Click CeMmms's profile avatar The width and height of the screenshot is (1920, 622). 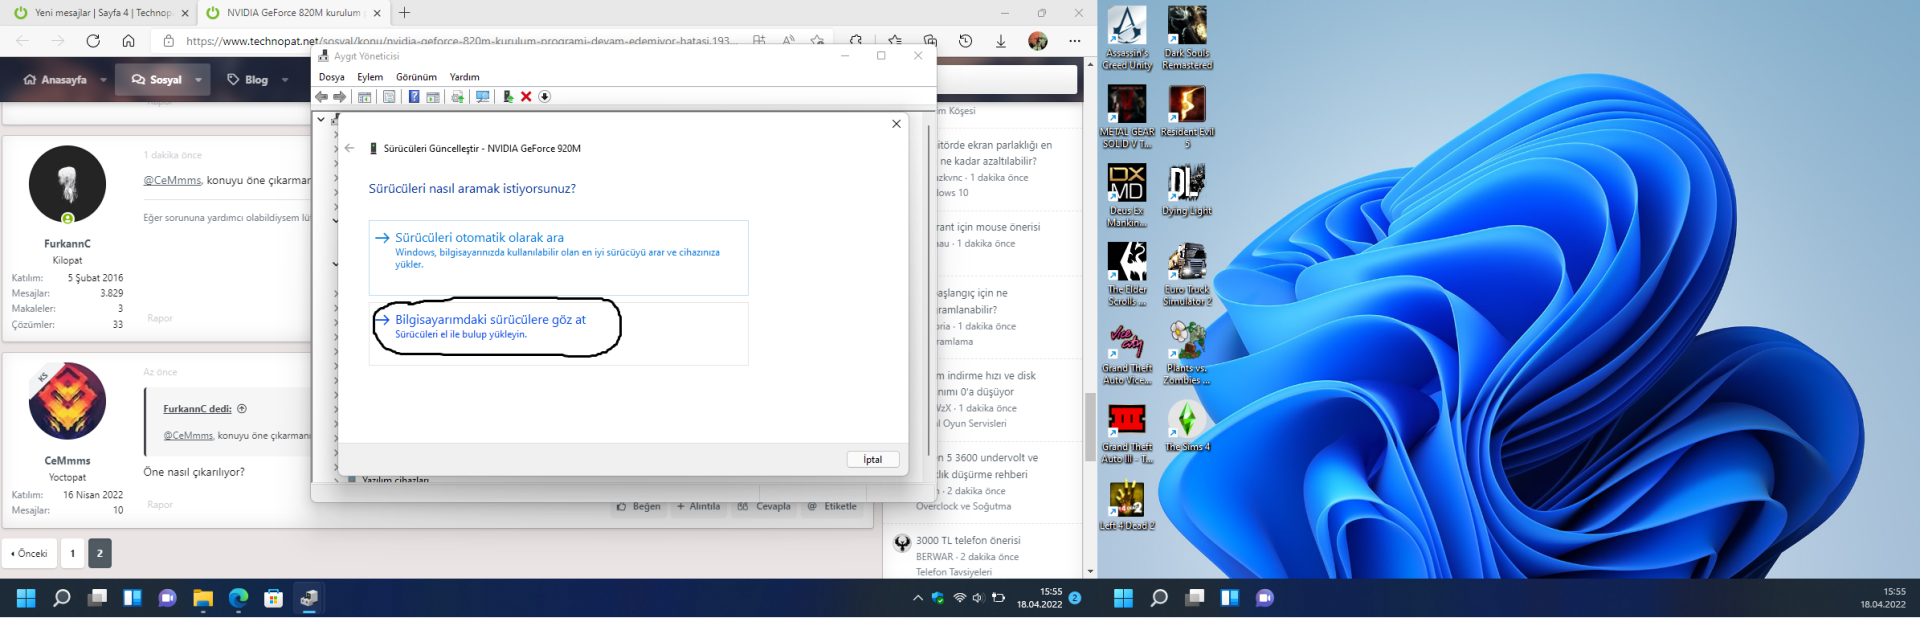(x=67, y=401)
